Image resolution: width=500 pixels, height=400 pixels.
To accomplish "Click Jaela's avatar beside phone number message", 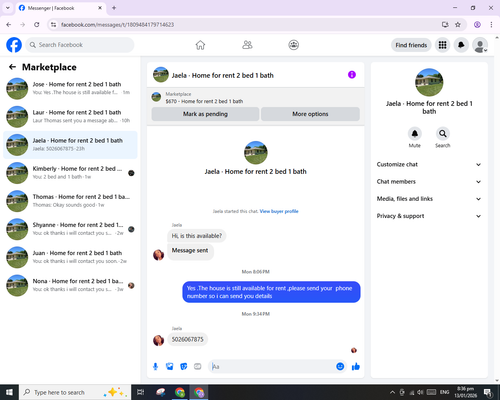I will [x=158, y=340].
